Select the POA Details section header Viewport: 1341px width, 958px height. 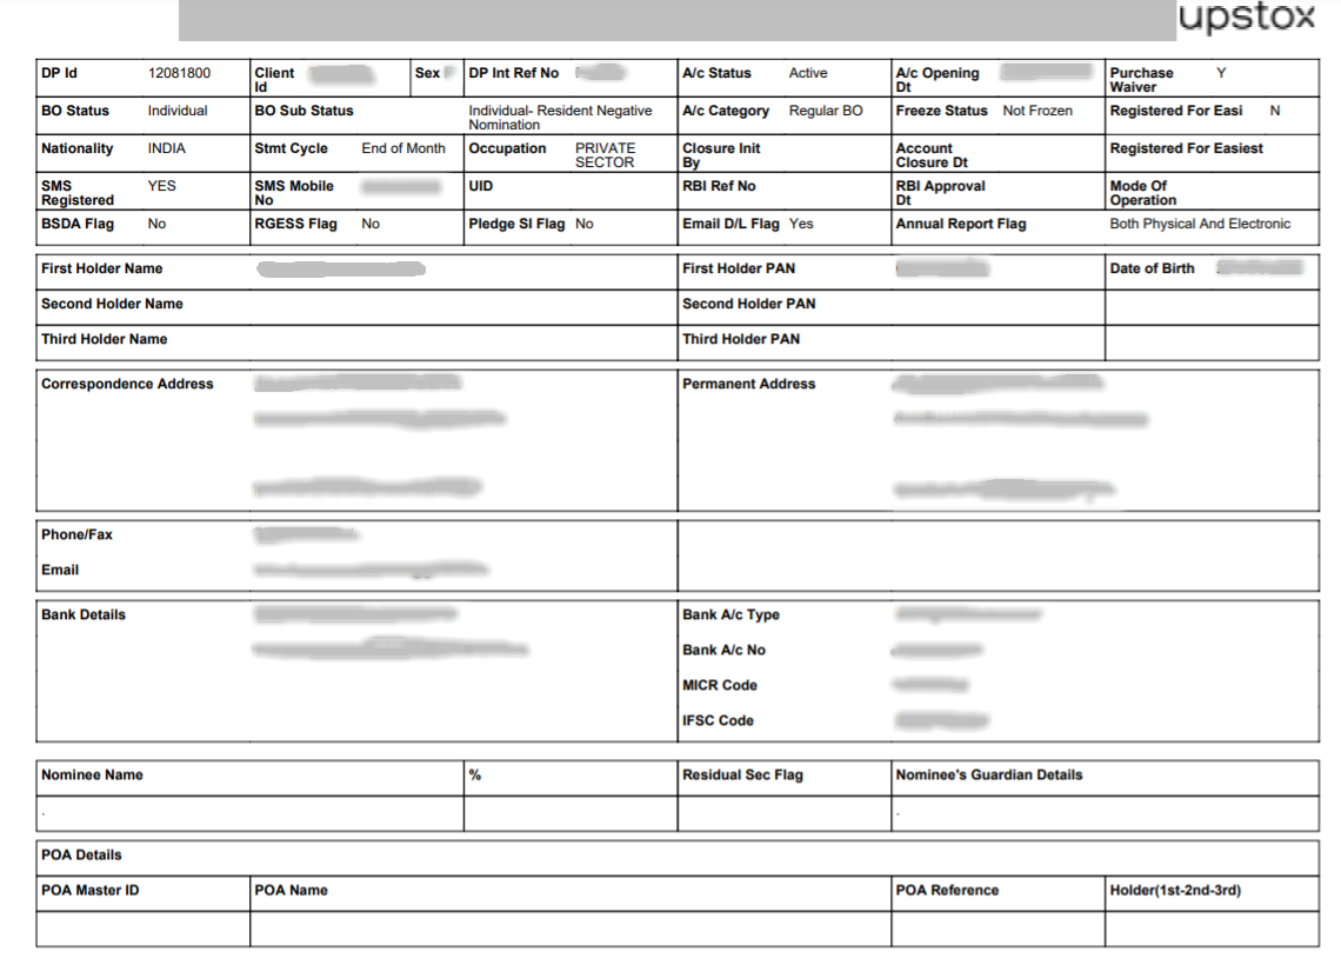click(x=81, y=855)
